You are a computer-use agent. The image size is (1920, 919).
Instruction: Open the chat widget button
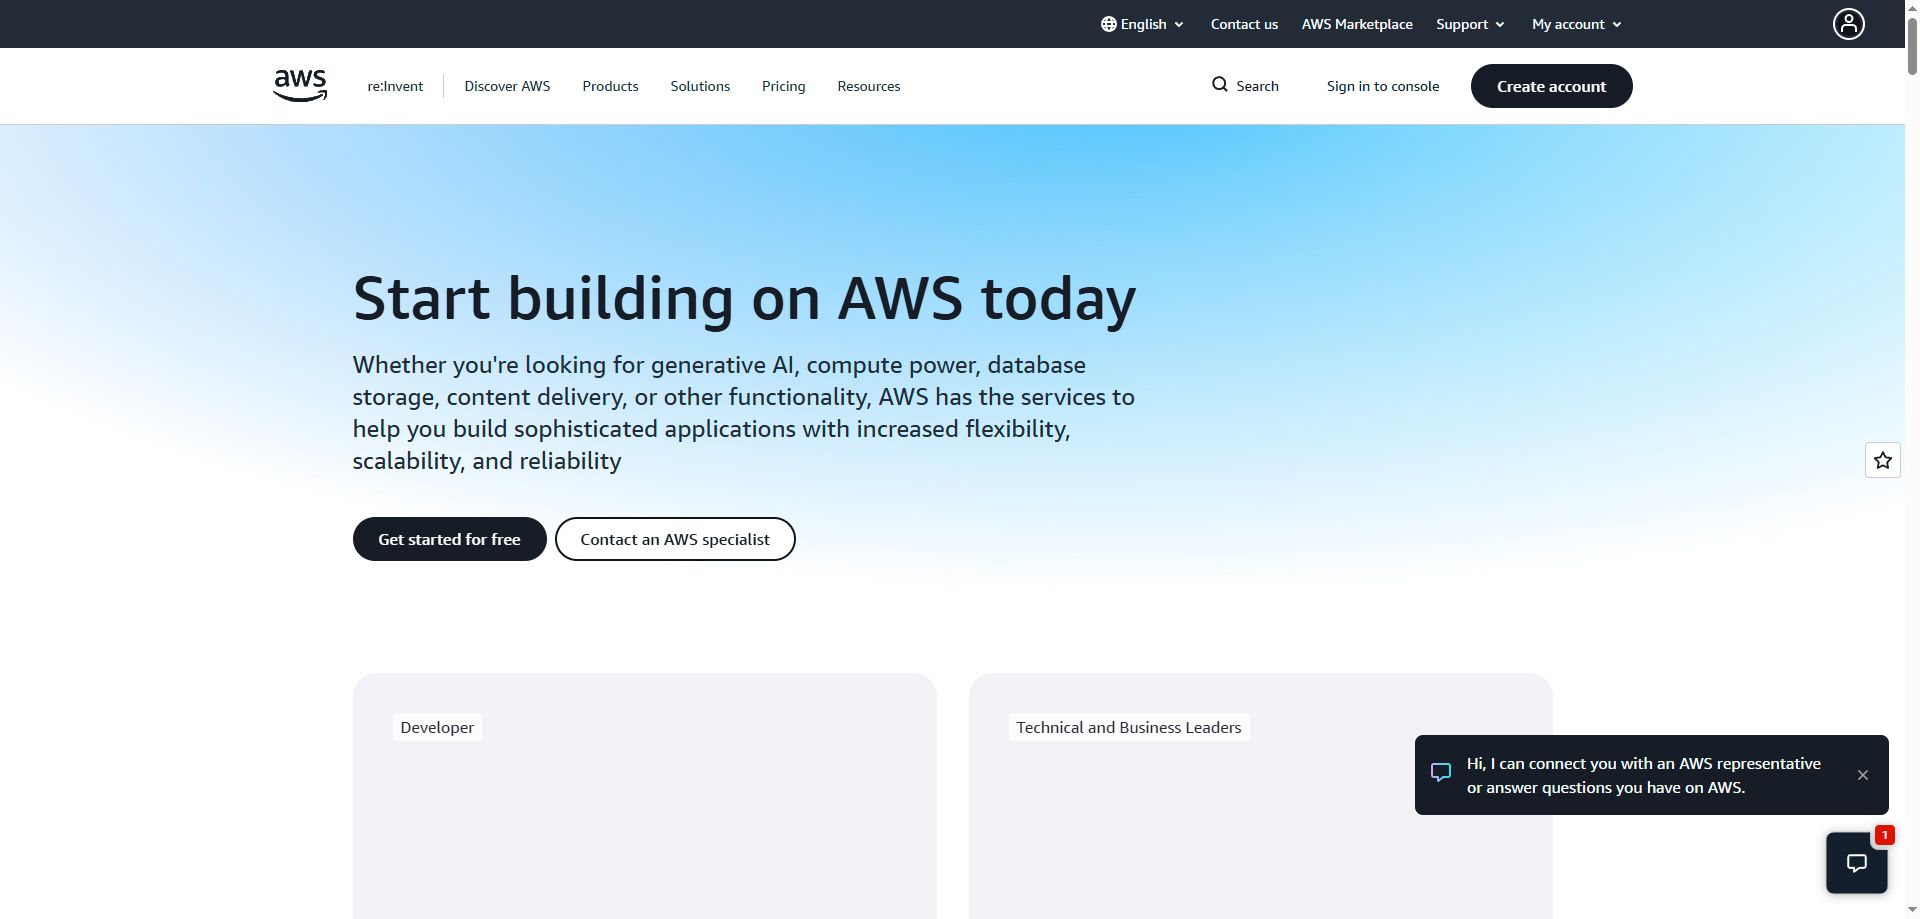point(1856,863)
